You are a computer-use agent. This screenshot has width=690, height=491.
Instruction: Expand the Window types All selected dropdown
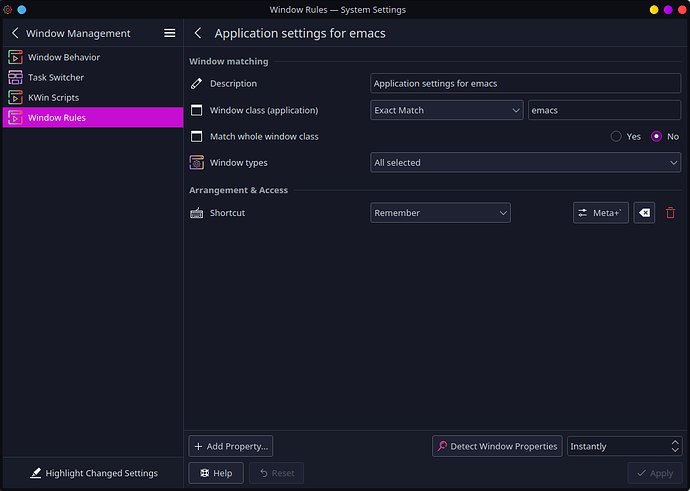tap(525, 163)
